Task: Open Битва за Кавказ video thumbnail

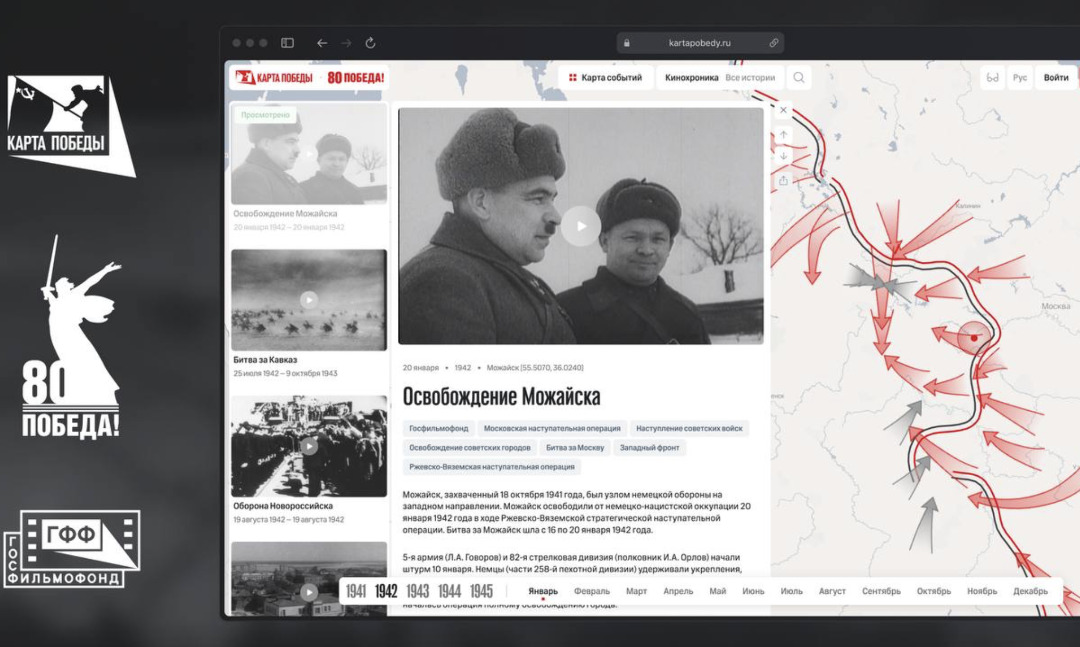Action: (309, 300)
